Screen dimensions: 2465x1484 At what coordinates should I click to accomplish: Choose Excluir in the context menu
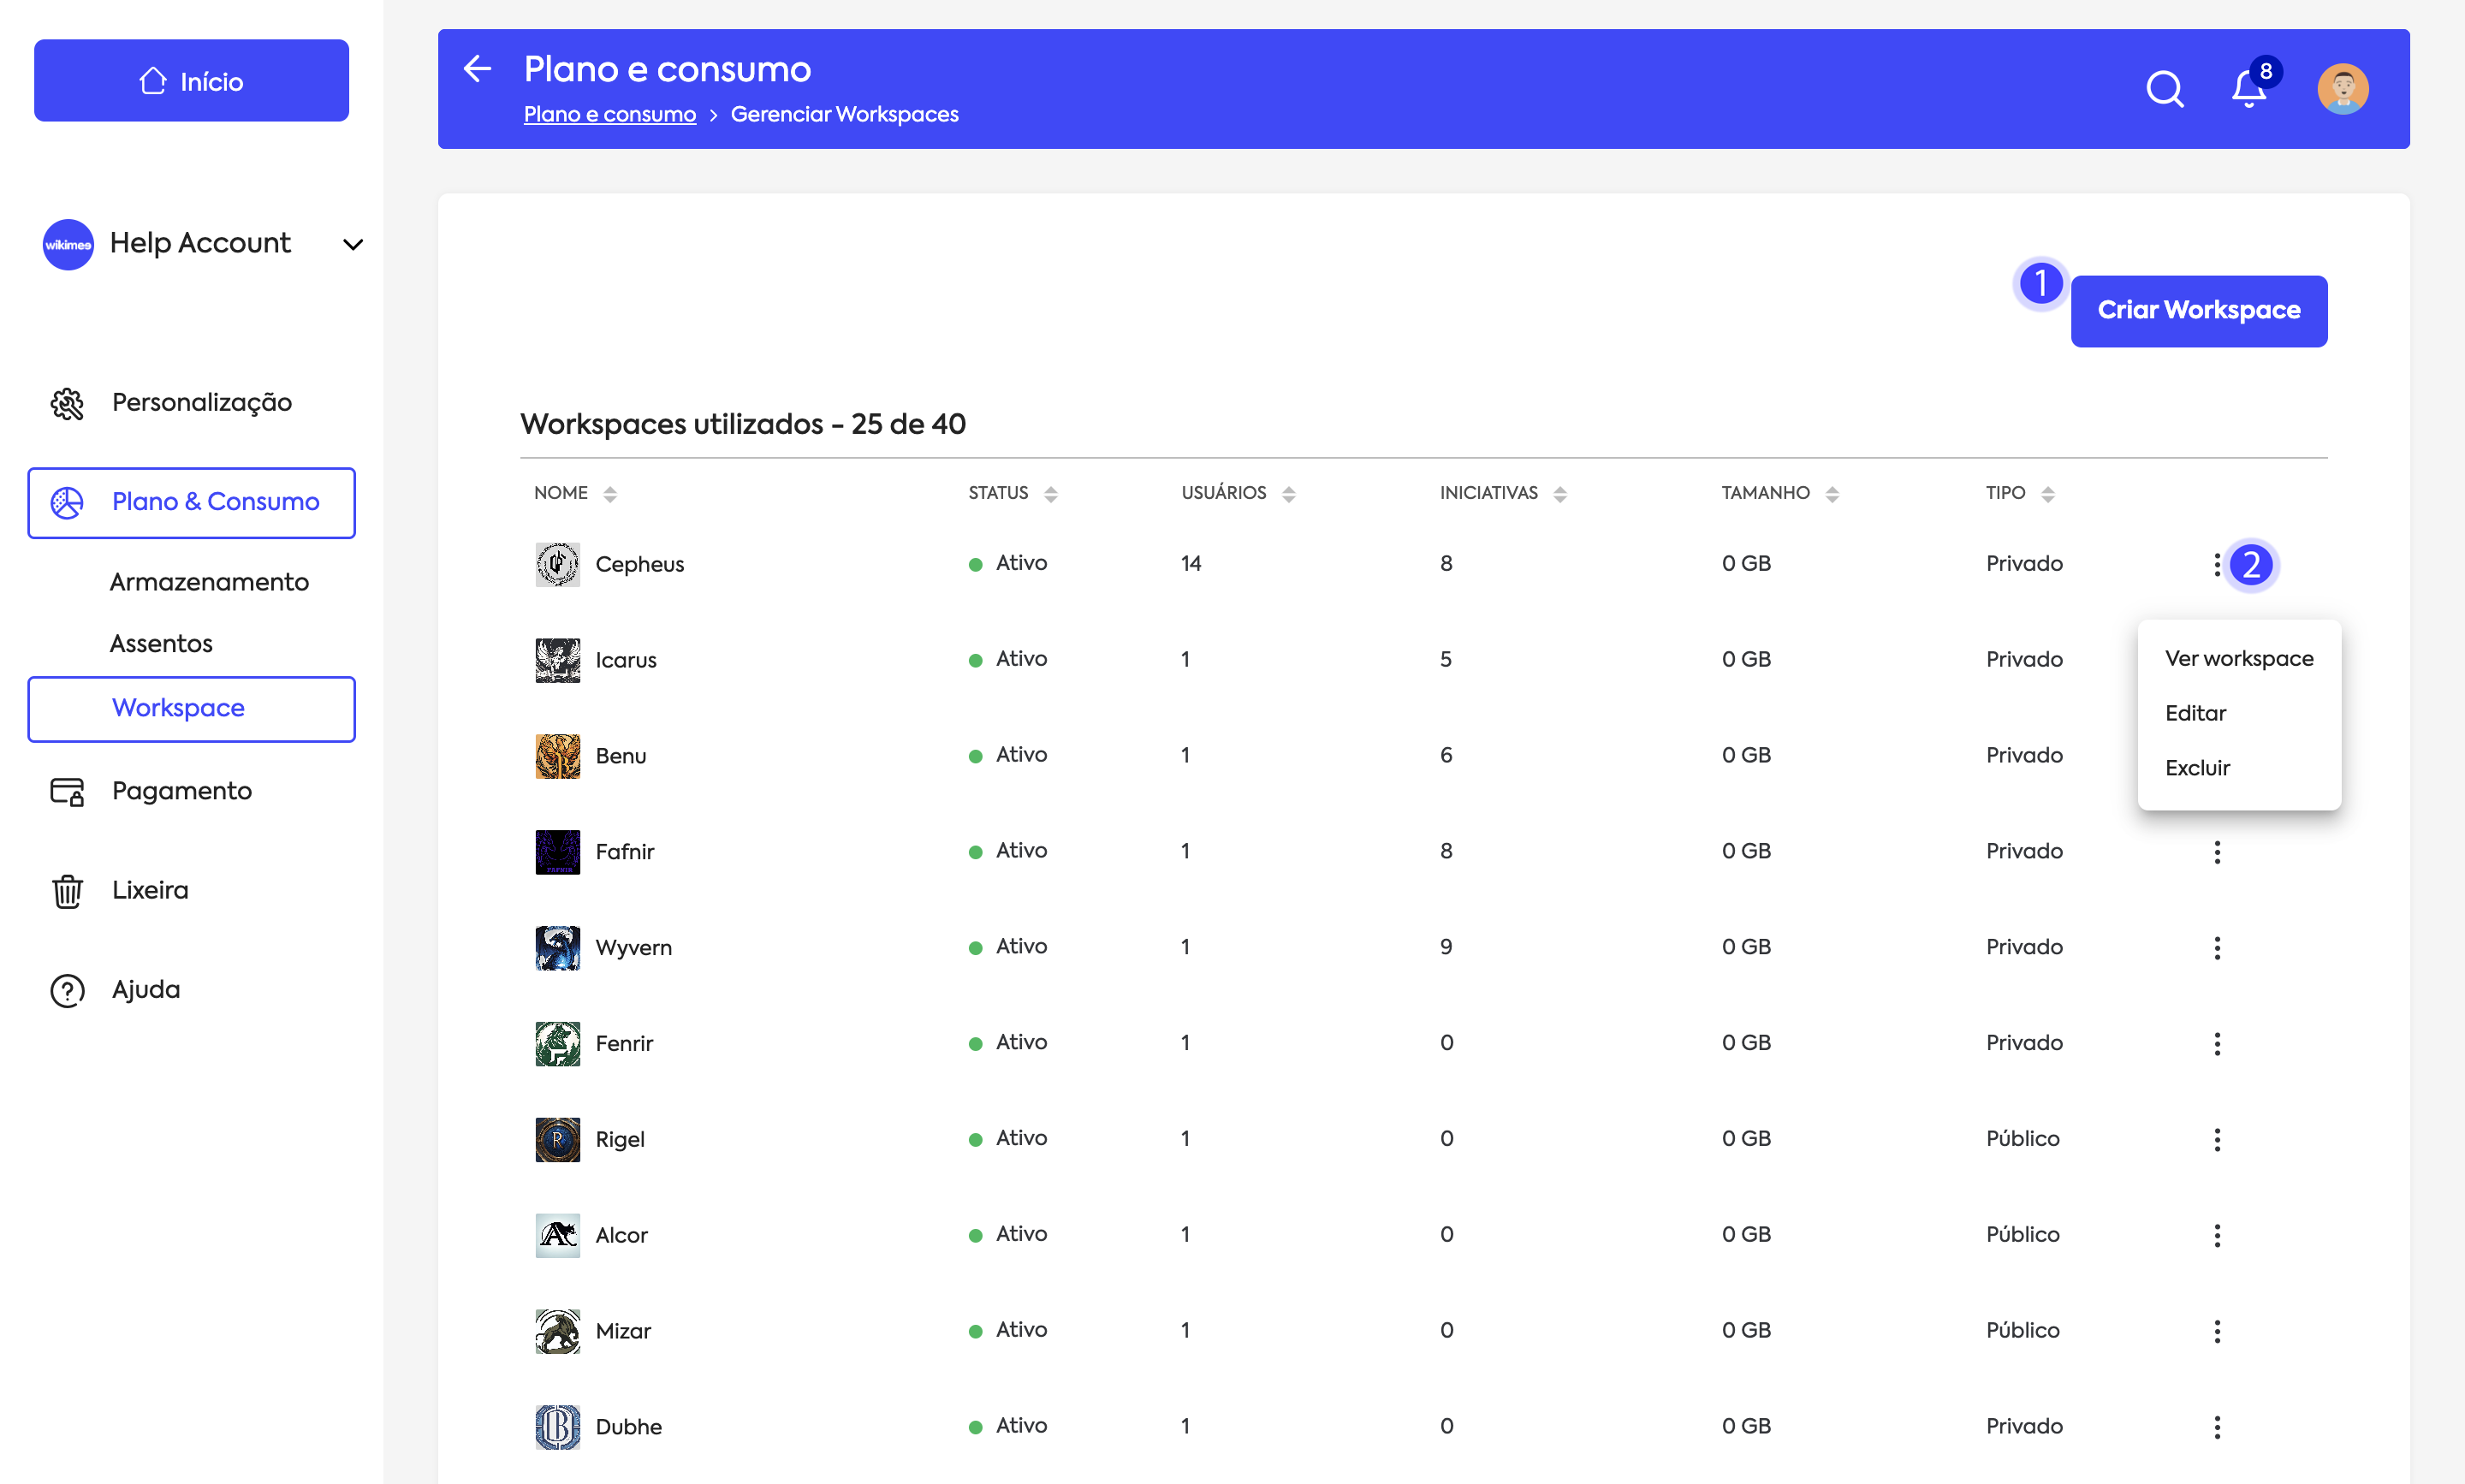[x=2197, y=768]
